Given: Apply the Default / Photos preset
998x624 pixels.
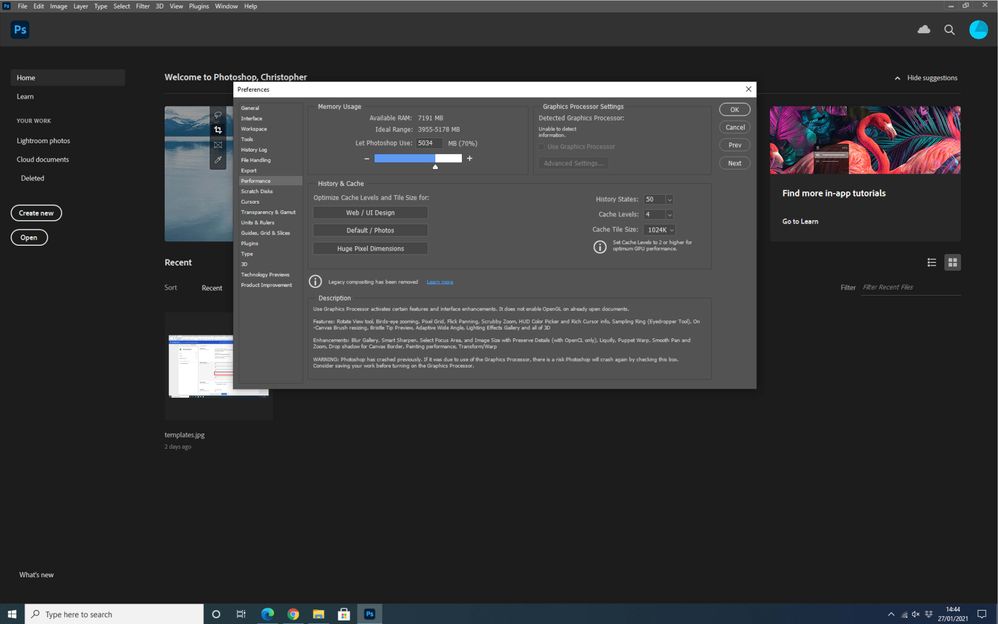Looking at the screenshot, I should [x=370, y=230].
